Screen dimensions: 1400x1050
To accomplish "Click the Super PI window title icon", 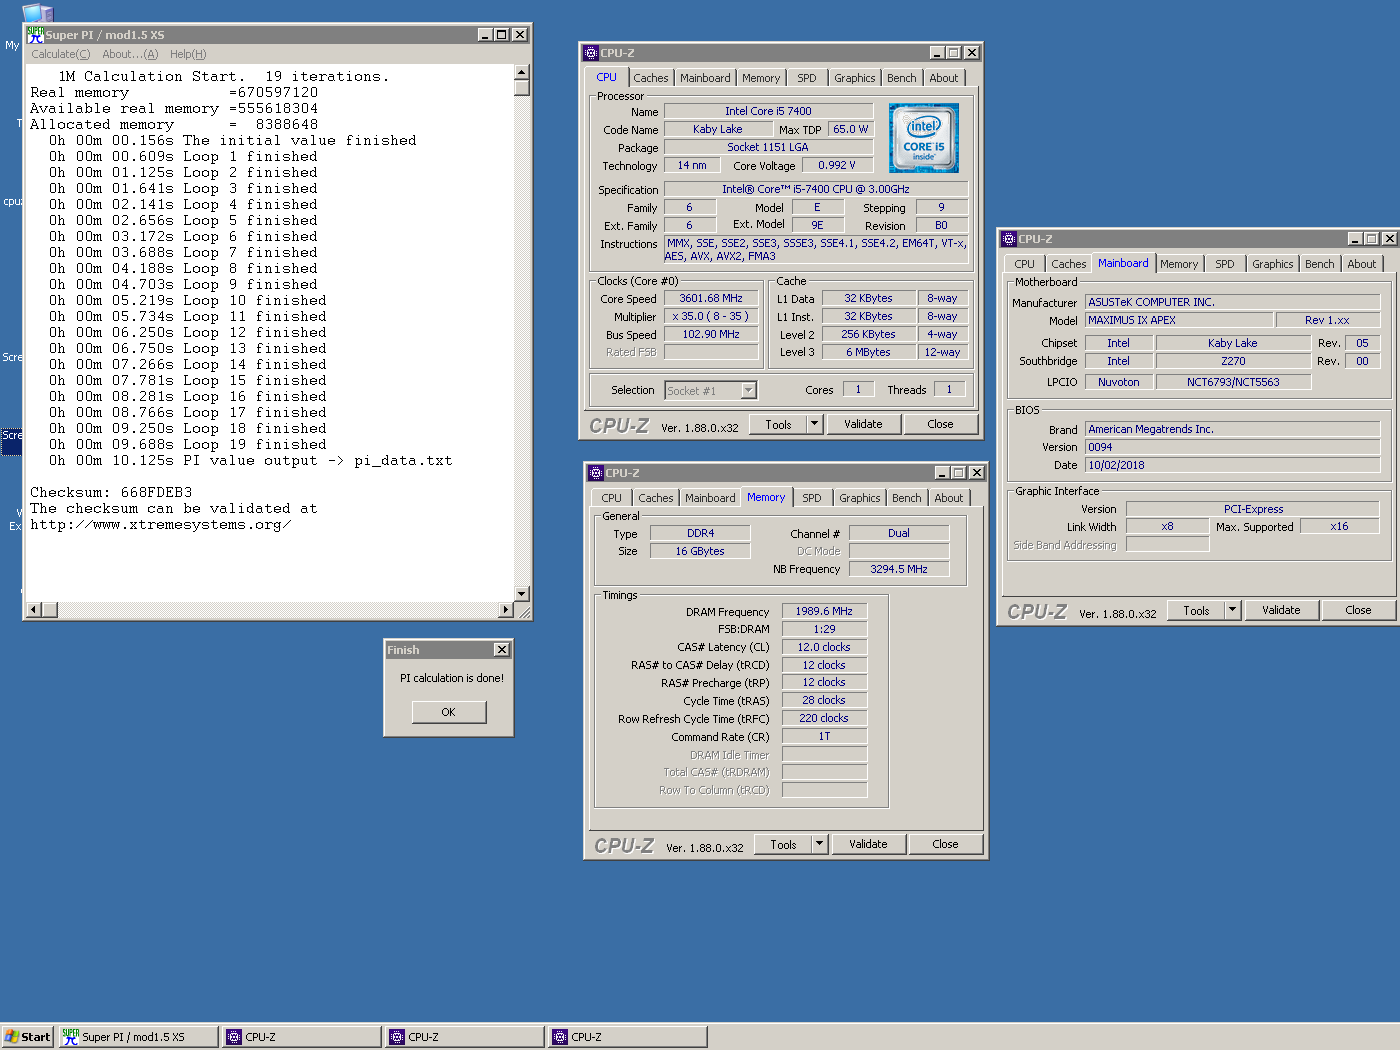I will click(35, 34).
